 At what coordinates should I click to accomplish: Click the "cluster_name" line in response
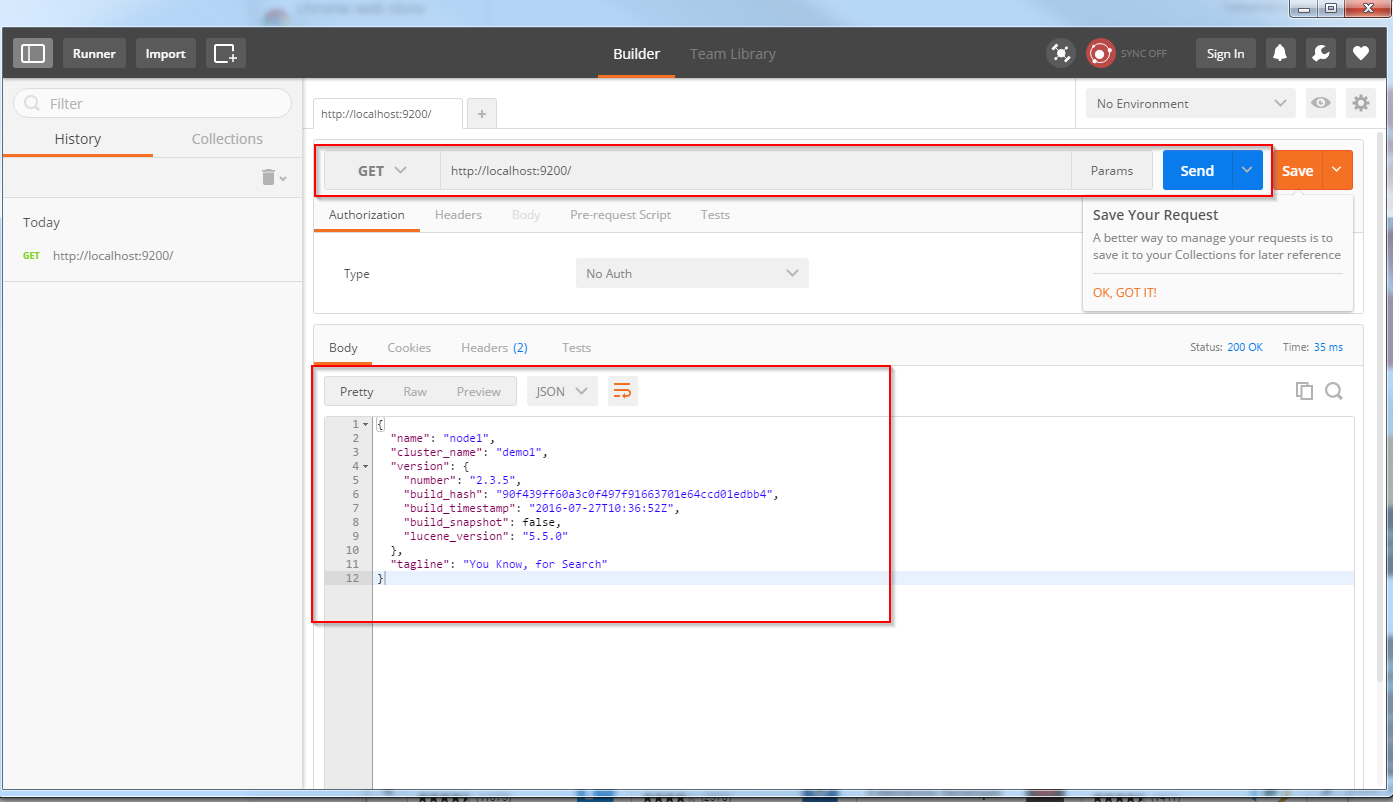468,452
